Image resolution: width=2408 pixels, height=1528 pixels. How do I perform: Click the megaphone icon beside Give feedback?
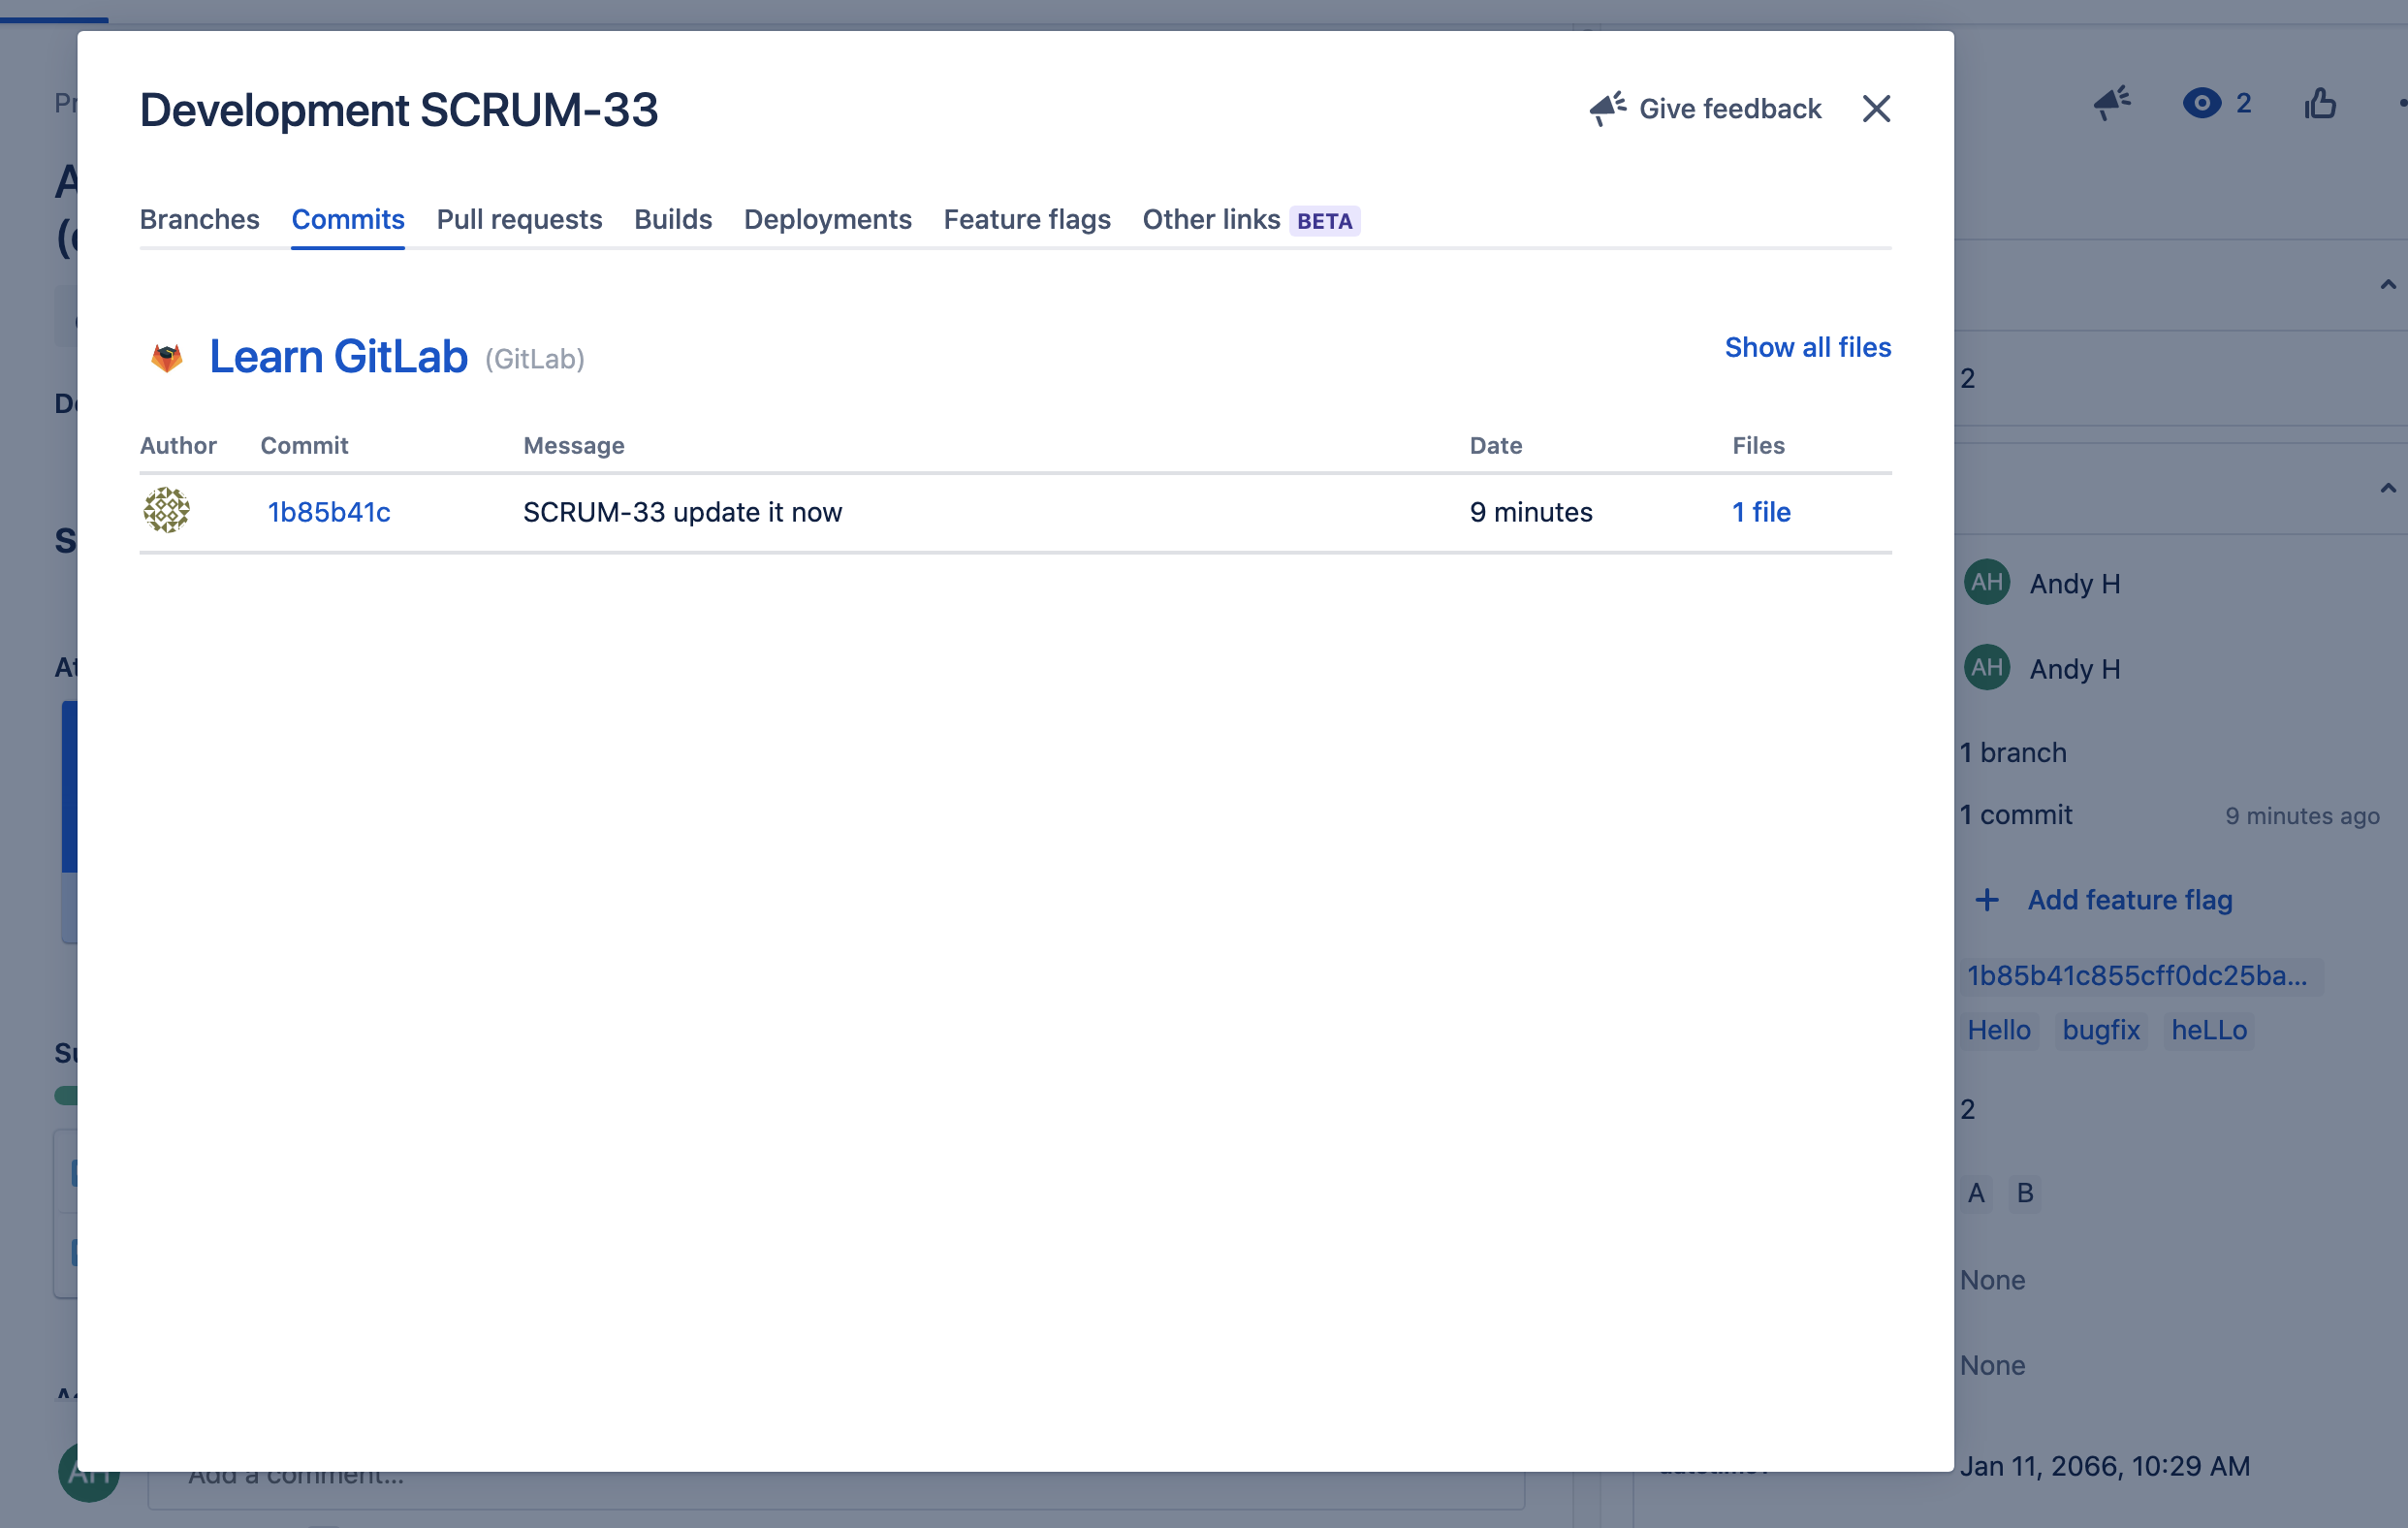[1605, 107]
